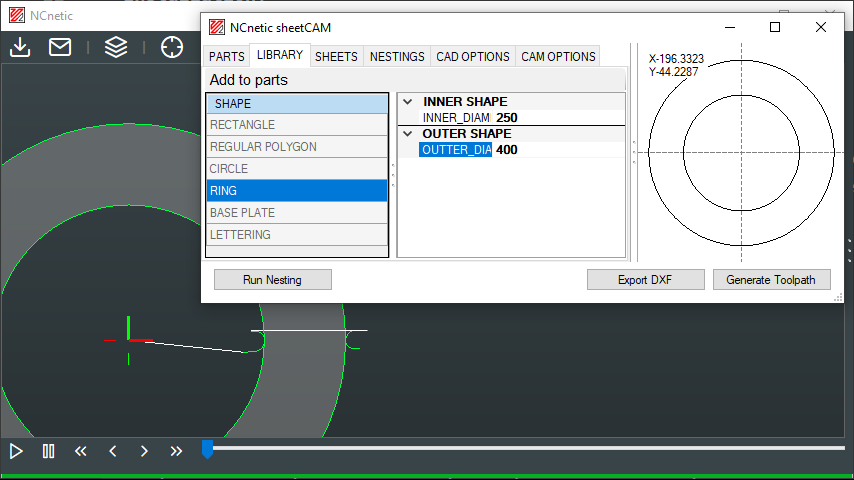
Task: Choose CIRCLE in shape list
Action: pyautogui.click(x=297, y=169)
